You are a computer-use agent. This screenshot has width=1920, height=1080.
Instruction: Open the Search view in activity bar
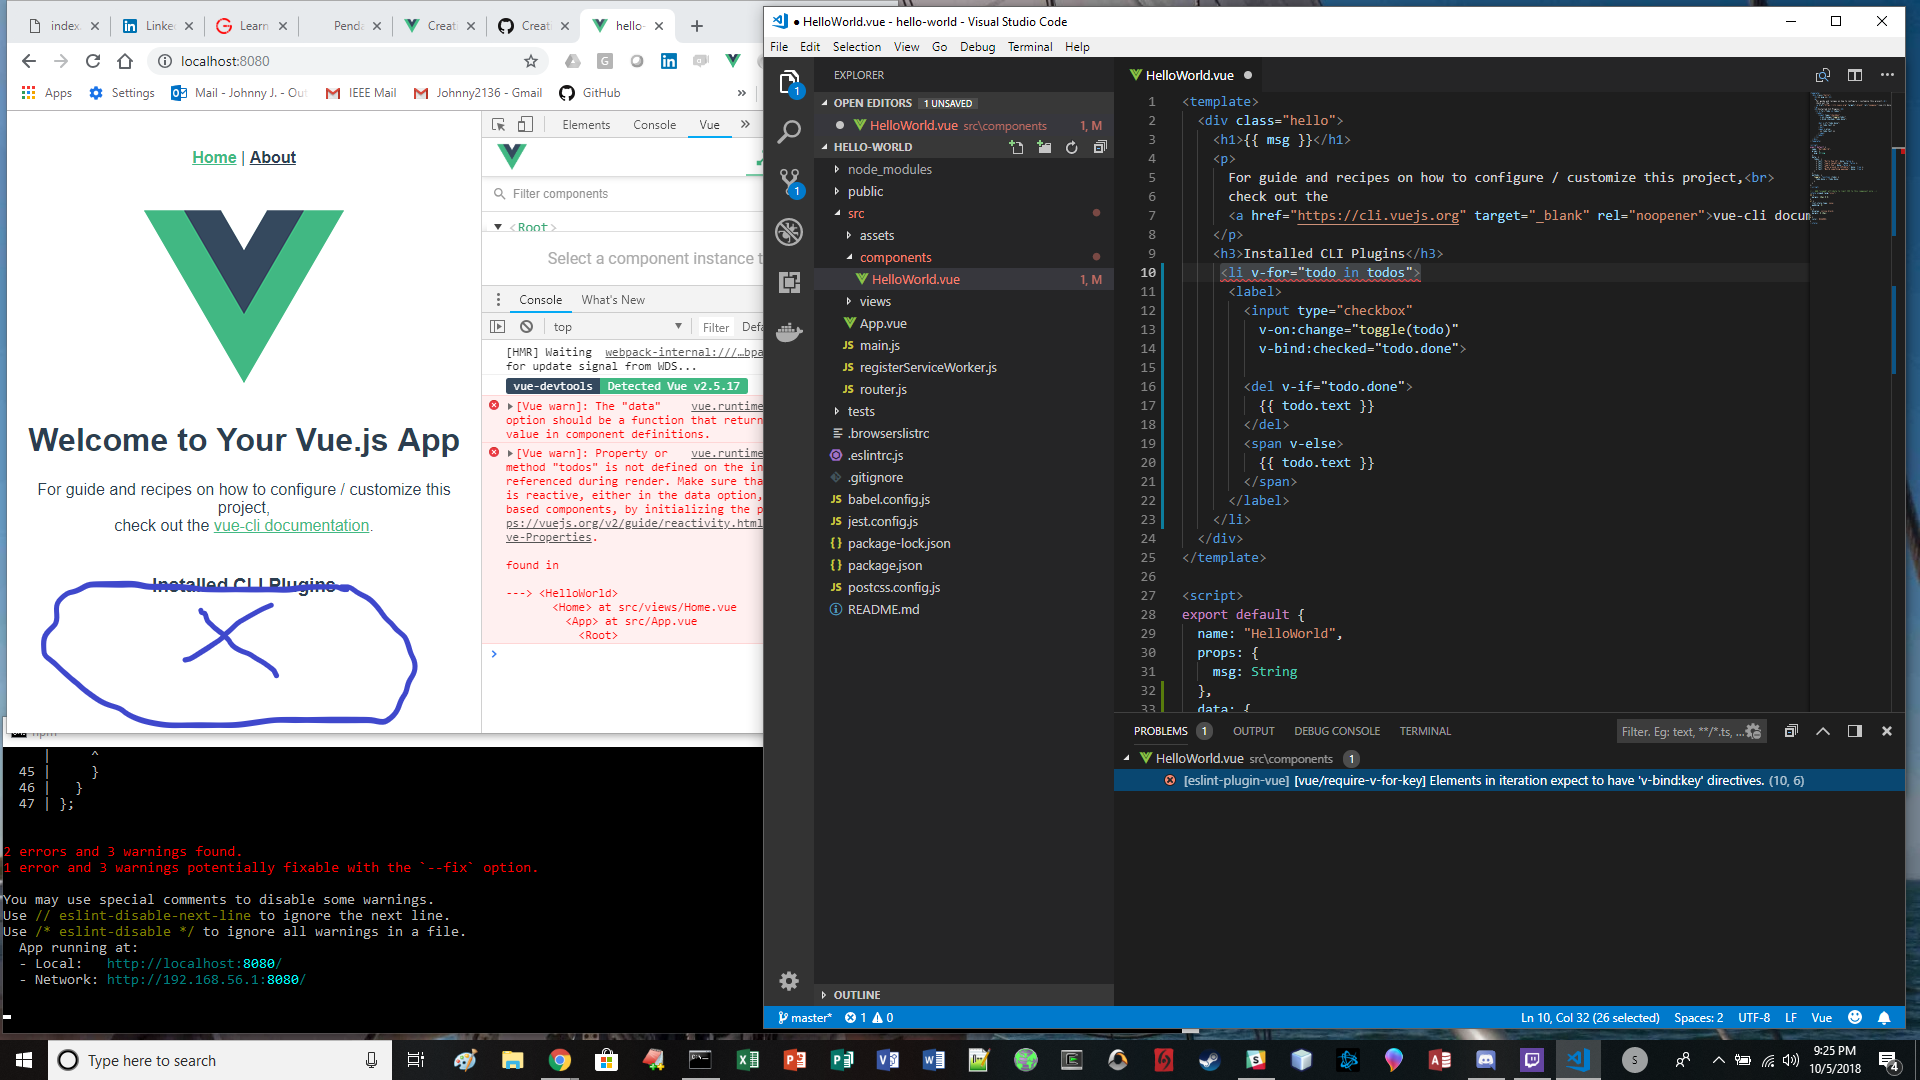pyautogui.click(x=789, y=131)
